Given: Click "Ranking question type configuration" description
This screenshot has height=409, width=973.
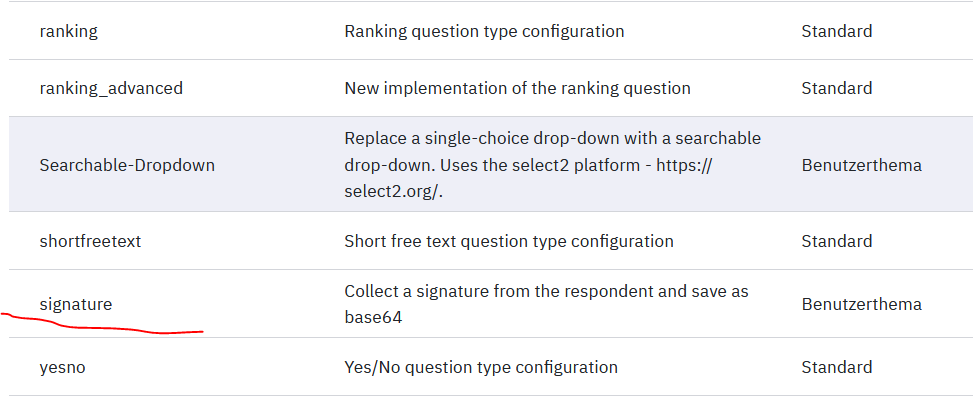Looking at the screenshot, I should pyautogui.click(x=484, y=31).
